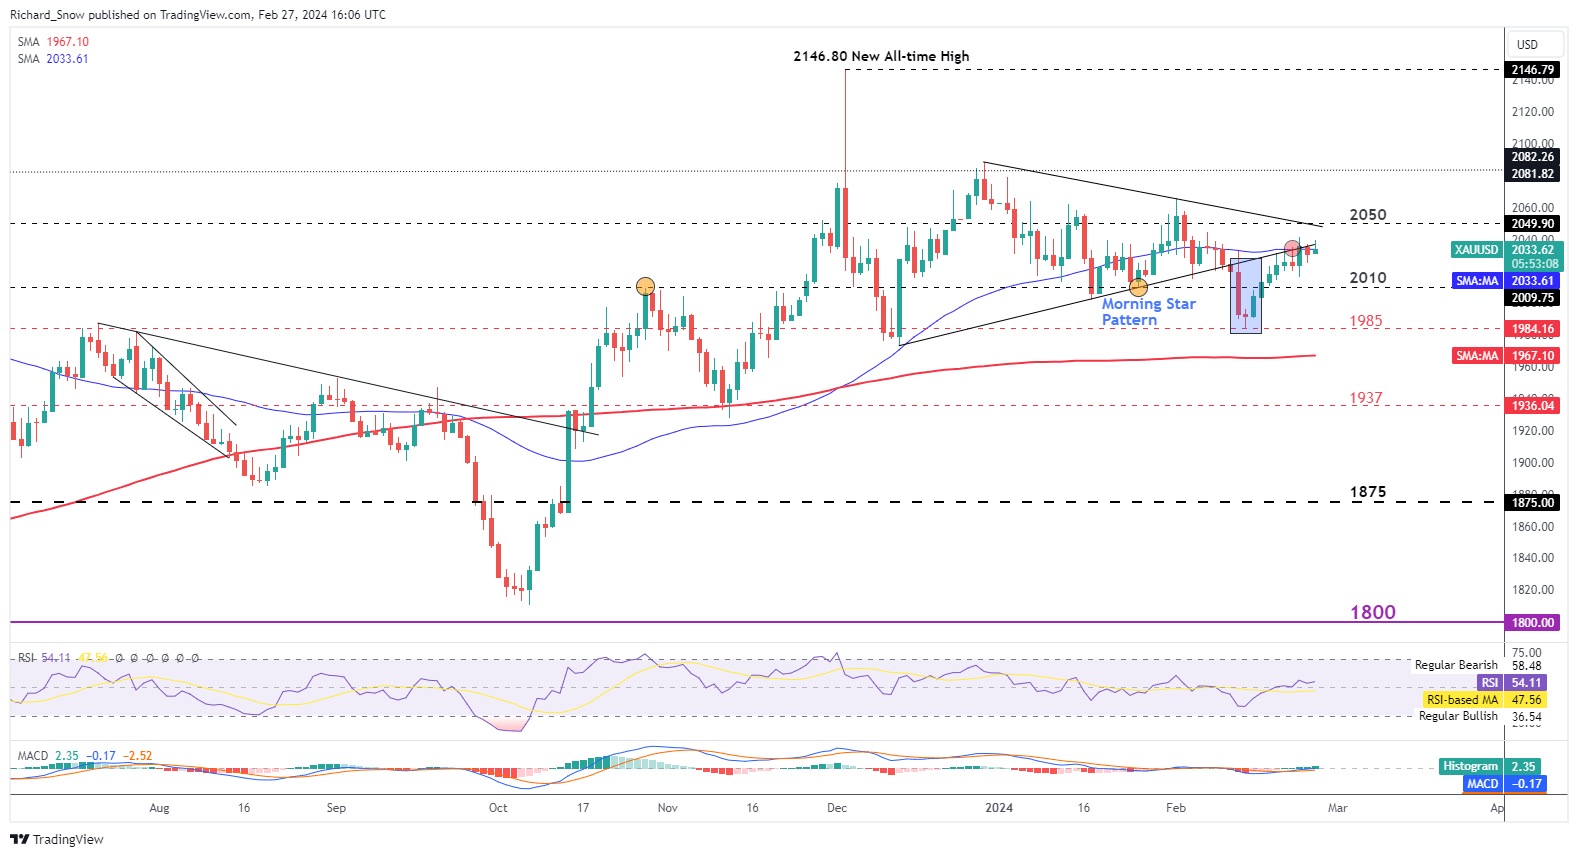Image resolution: width=1578 pixels, height=857 pixels.
Task: Click the orange circle above Morning Star text
Action: click(1138, 288)
